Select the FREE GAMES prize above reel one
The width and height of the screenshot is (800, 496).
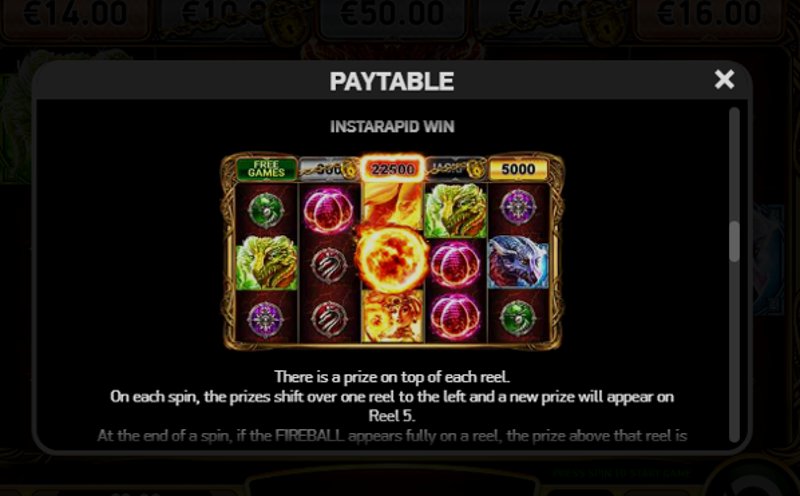coord(266,169)
